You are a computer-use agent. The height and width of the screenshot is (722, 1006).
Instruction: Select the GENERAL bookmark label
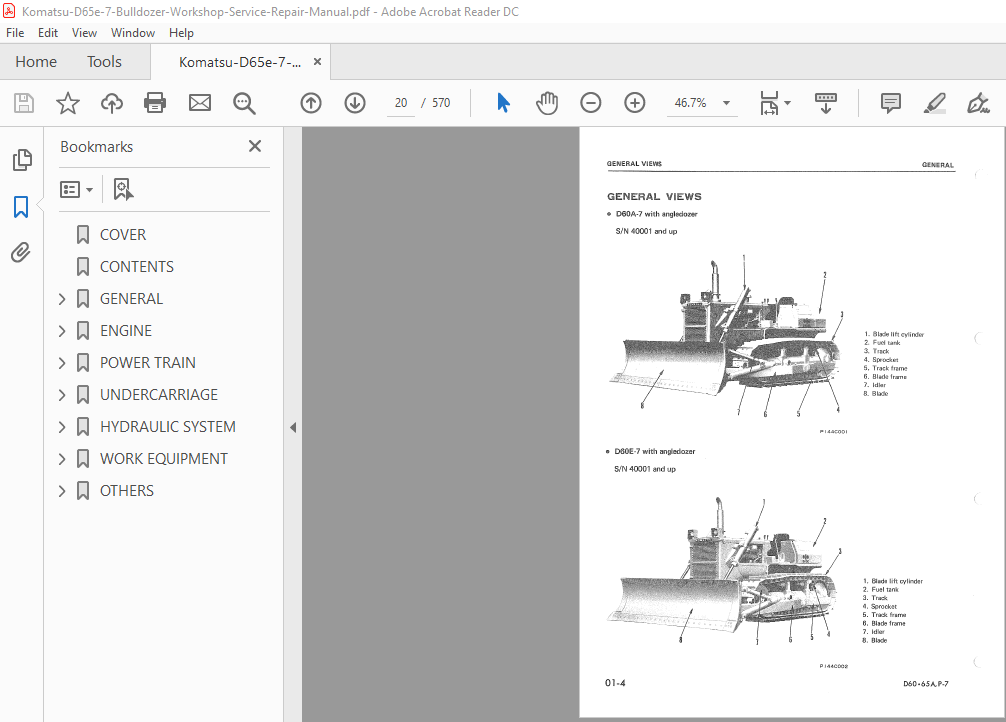(132, 299)
